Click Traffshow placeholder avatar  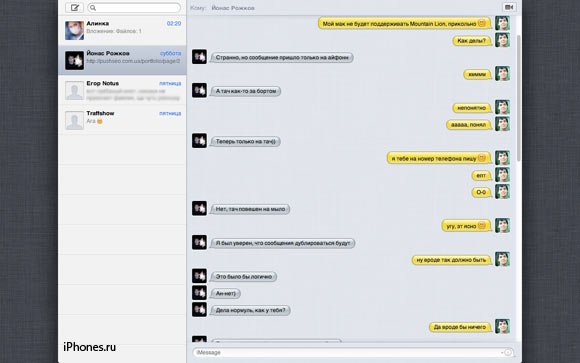(74, 121)
